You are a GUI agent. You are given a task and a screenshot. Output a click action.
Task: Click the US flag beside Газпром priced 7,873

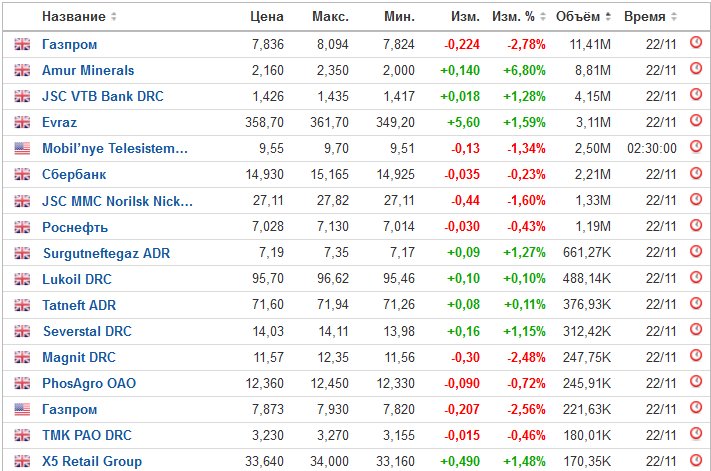(x=22, y=409)
